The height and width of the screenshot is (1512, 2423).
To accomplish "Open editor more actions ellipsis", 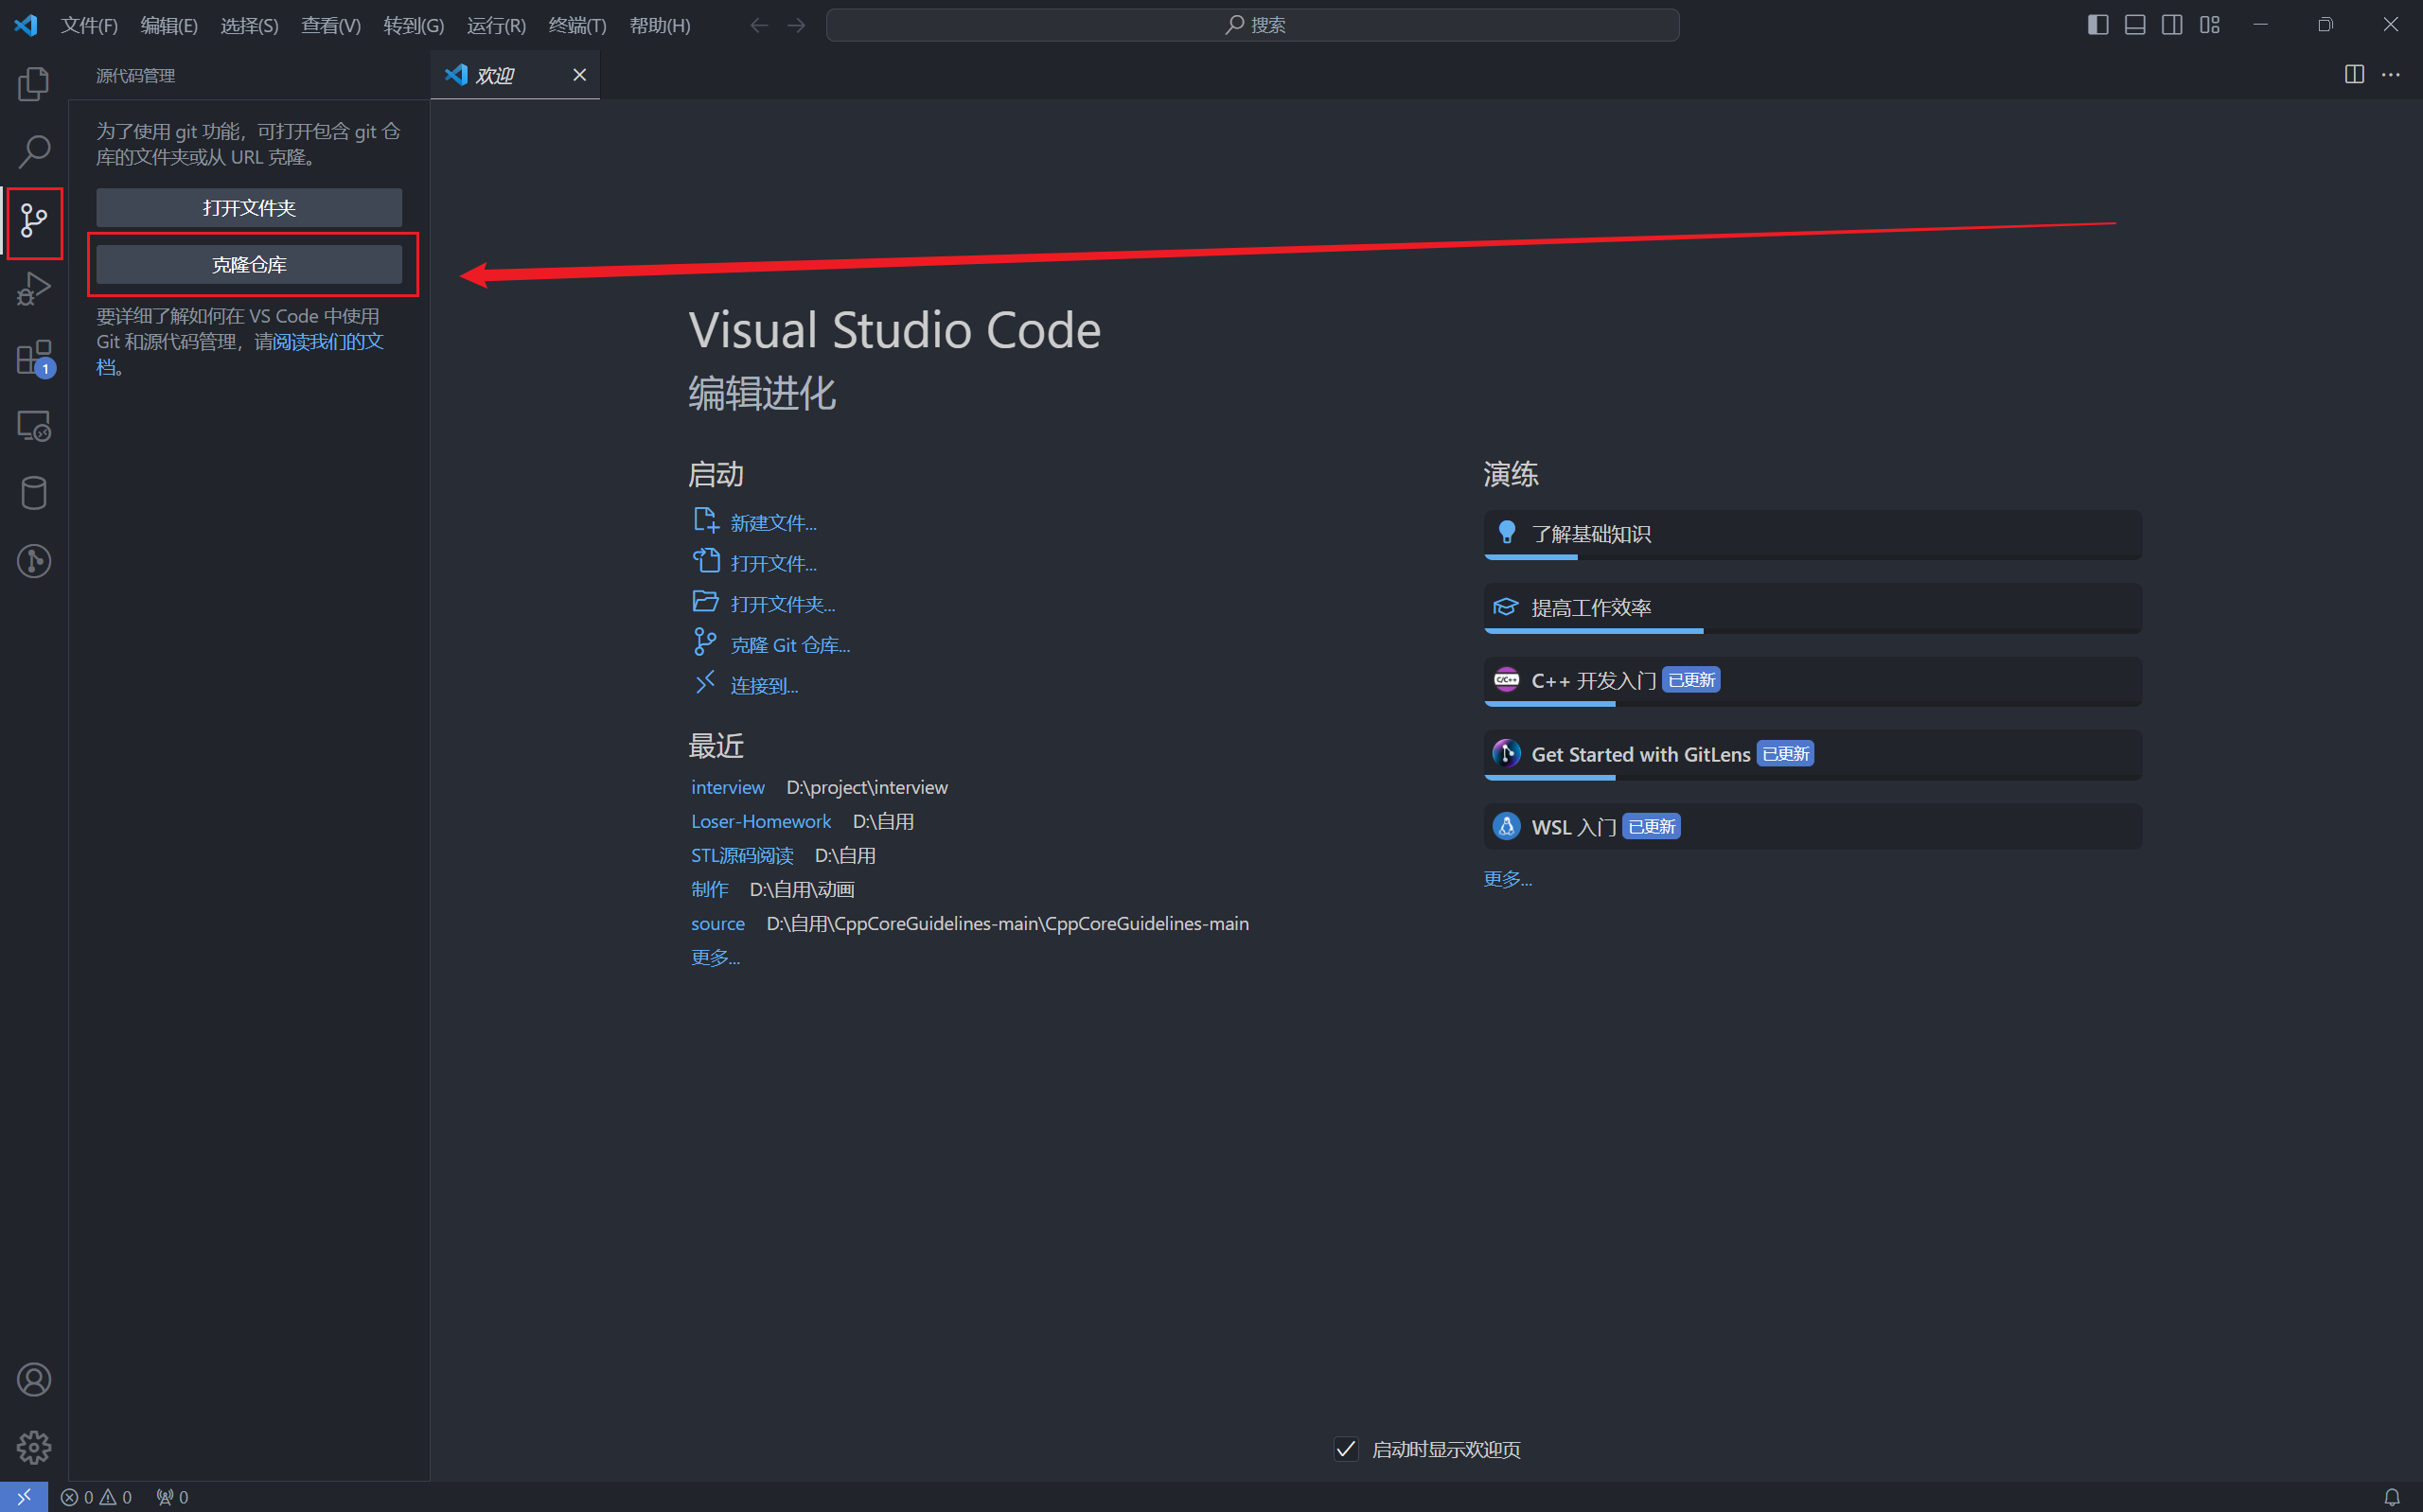I will 2390,75.
